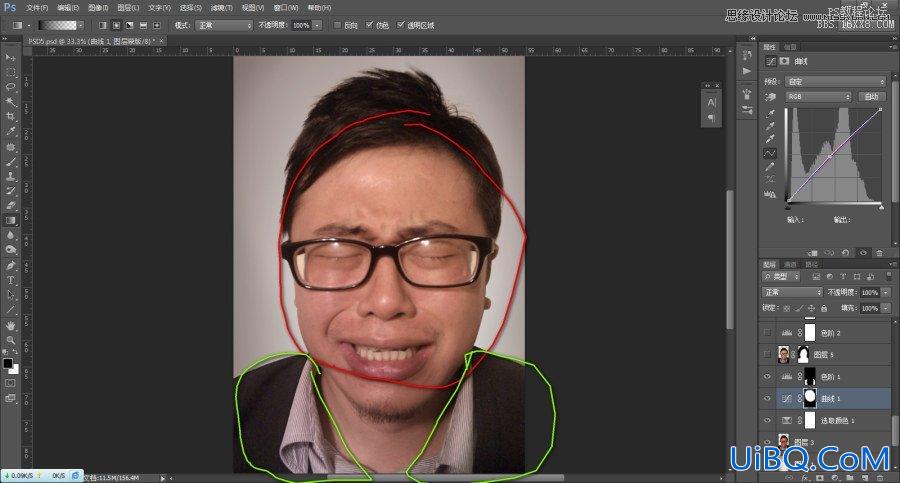900x483 pixels.
Task: Choose linear gradient style in options bar
Action: tap(103, 25)
